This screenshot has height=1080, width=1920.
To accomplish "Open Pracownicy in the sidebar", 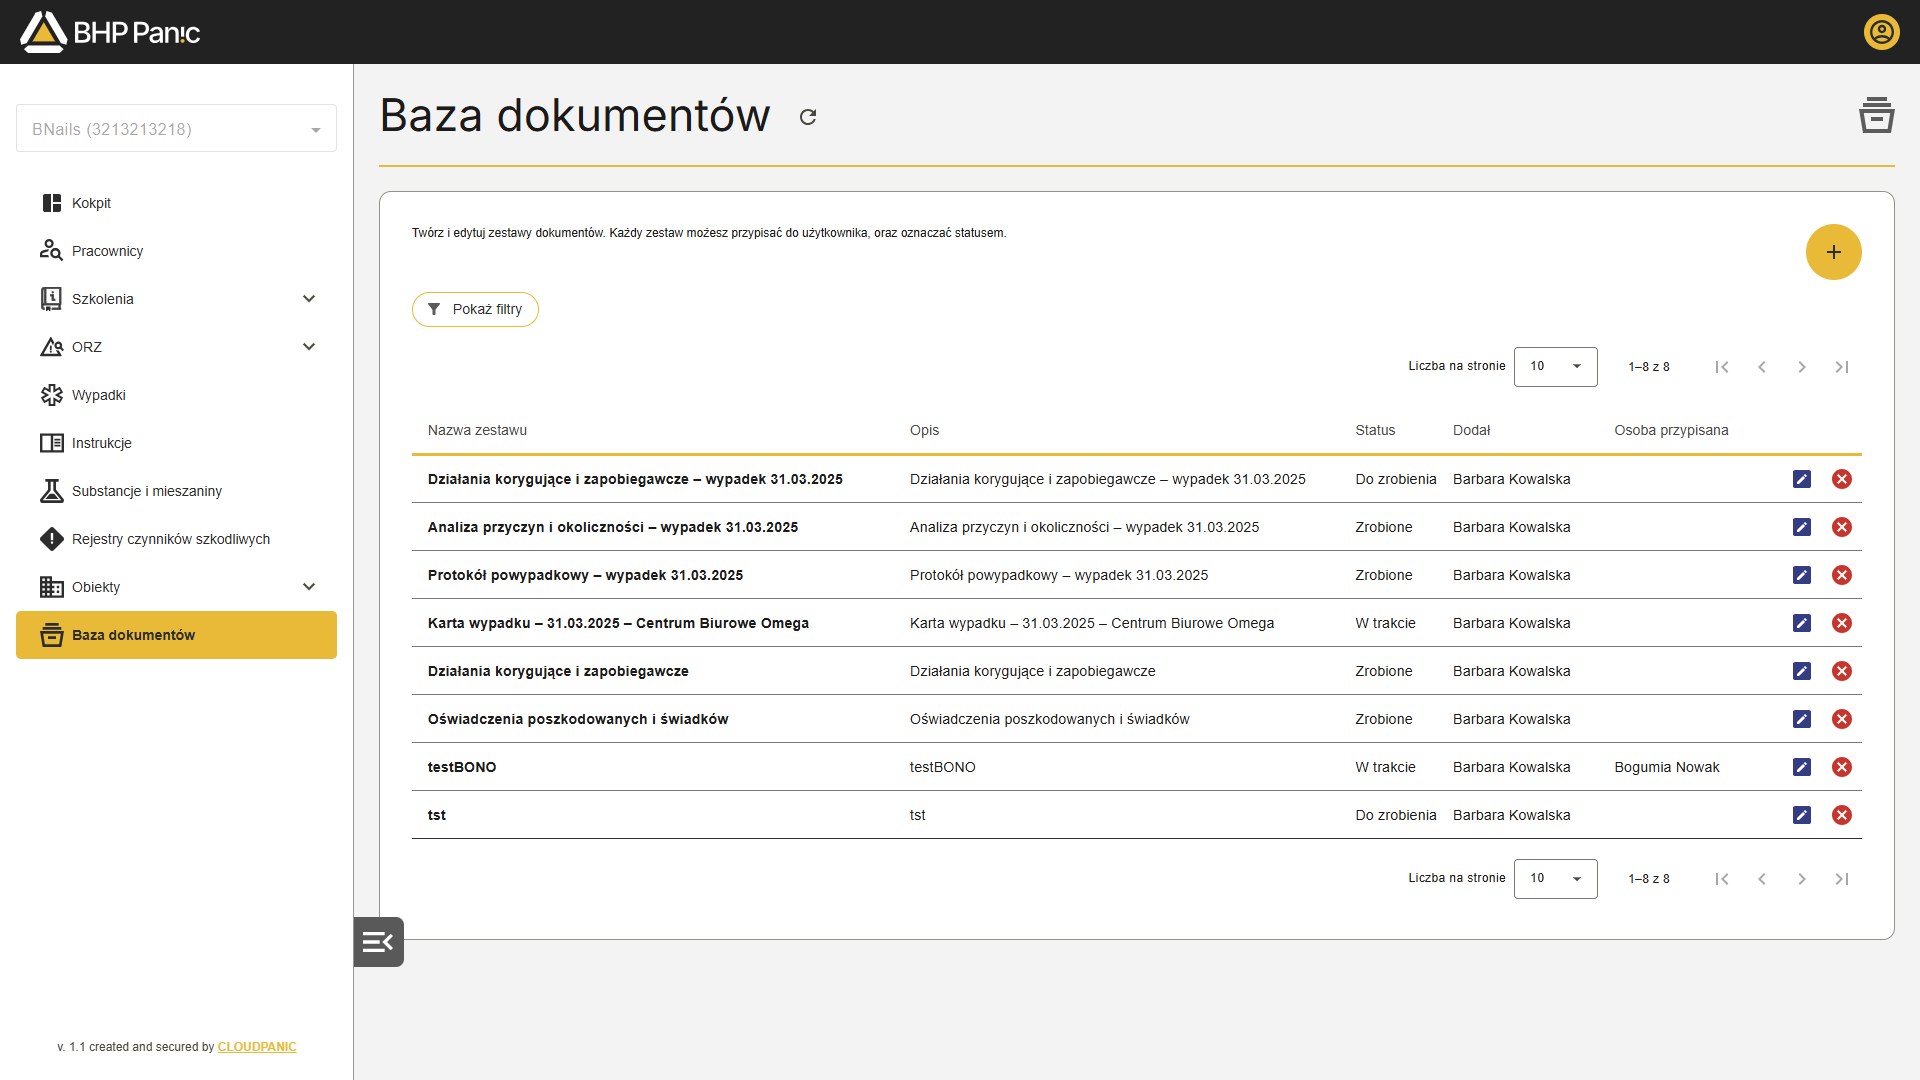I will 176,251.
